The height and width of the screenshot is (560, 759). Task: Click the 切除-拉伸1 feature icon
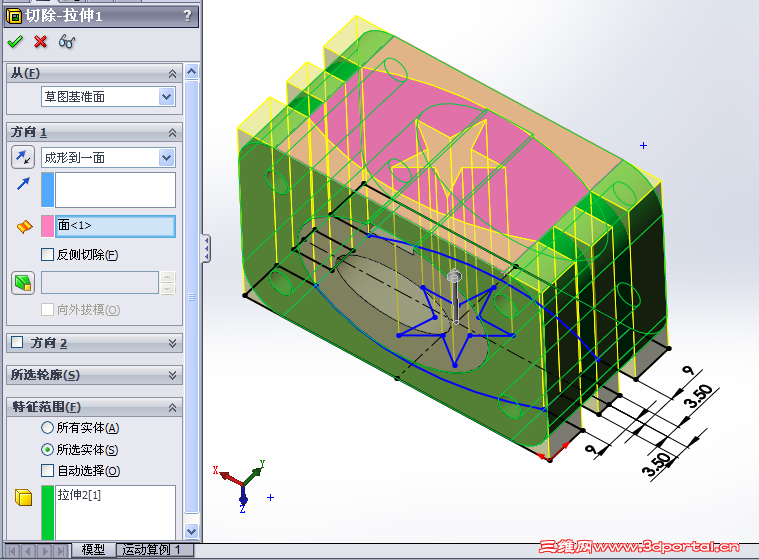pos(14,16)
